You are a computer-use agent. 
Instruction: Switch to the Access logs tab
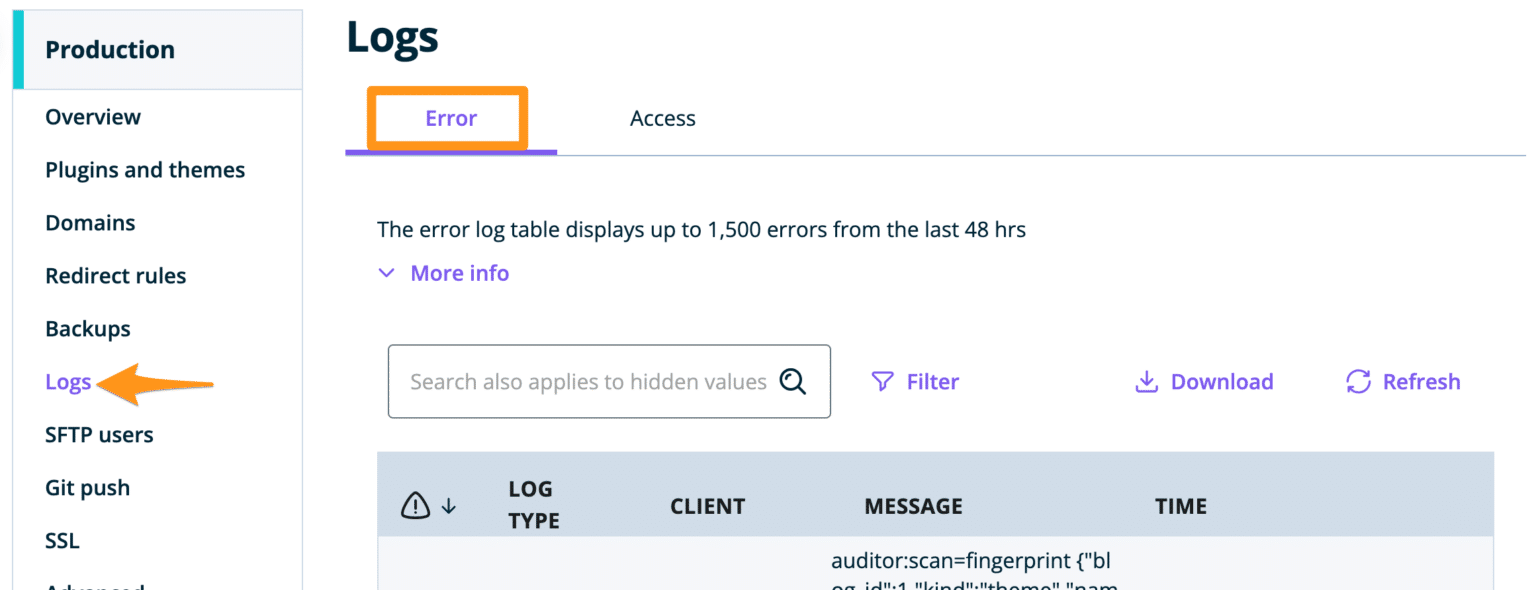click(662, 118)
